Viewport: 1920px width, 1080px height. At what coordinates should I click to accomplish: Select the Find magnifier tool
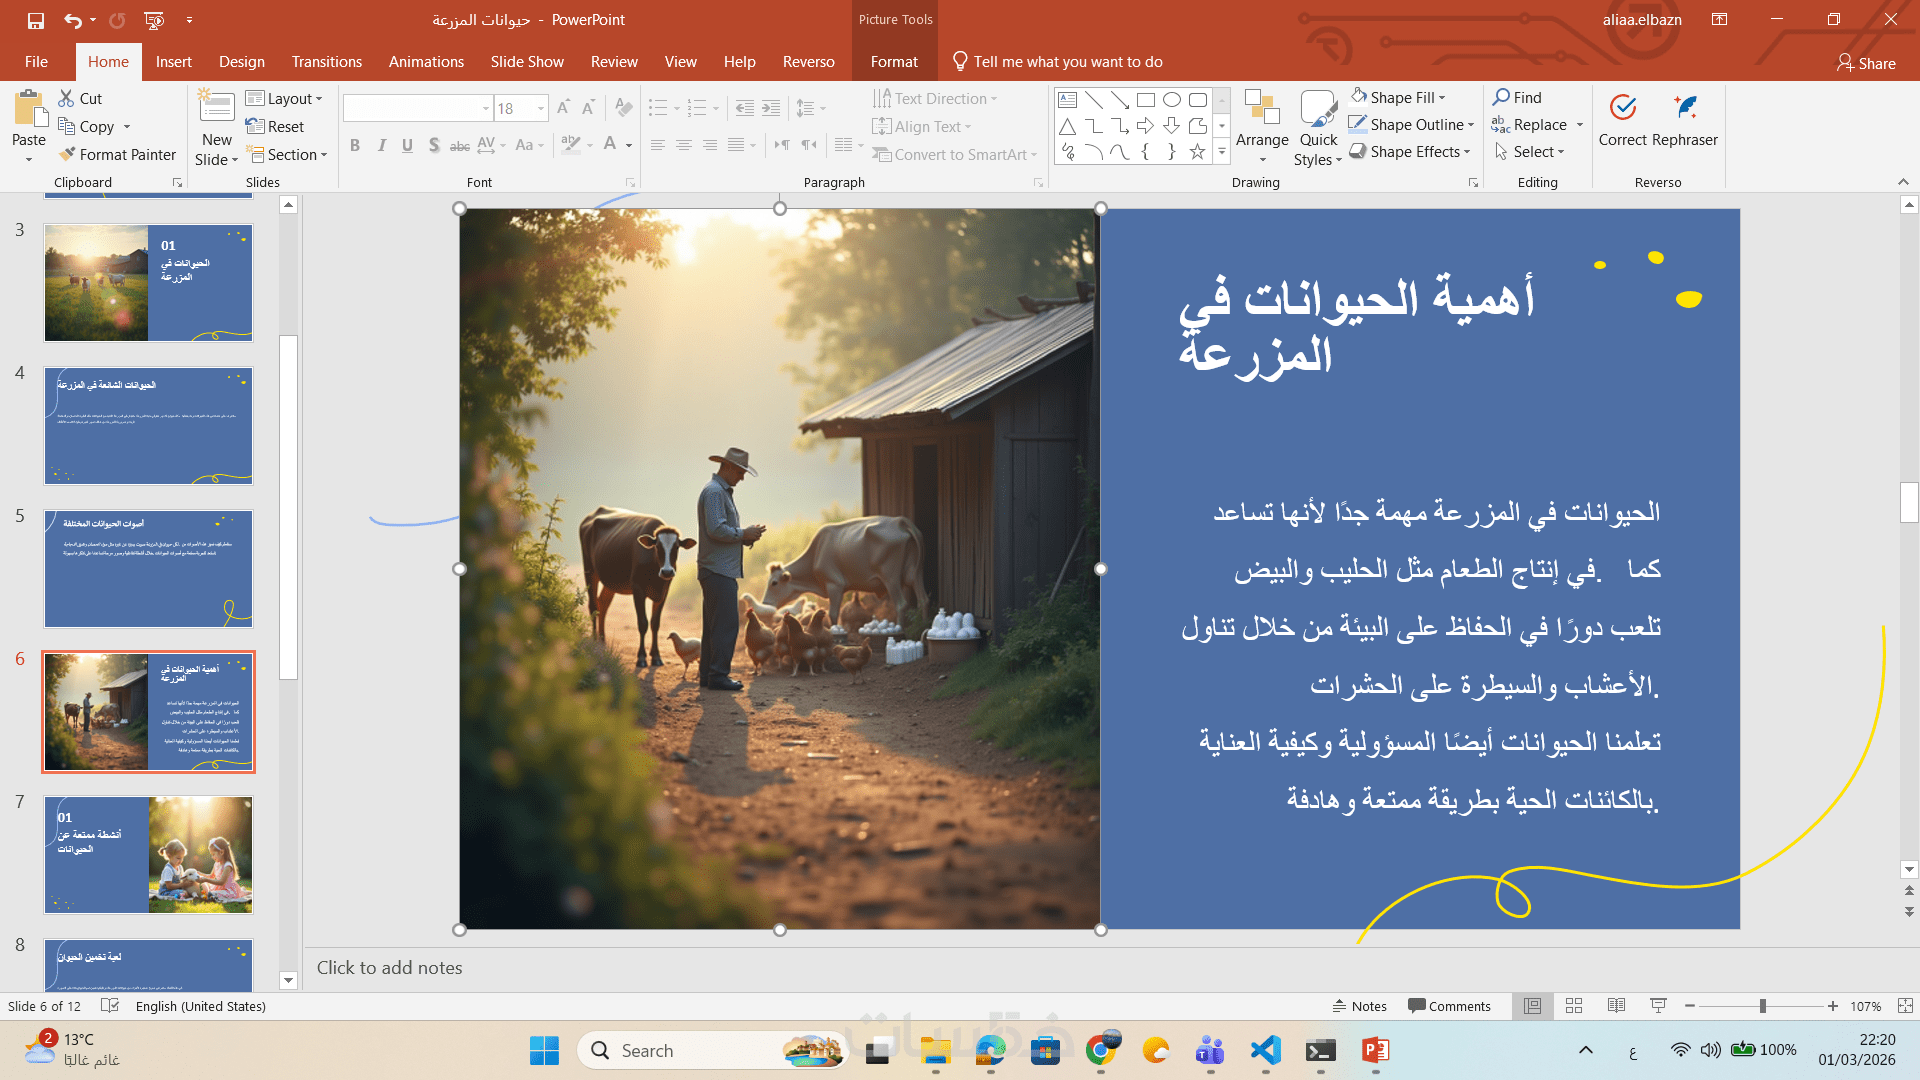pos(1501,97)
